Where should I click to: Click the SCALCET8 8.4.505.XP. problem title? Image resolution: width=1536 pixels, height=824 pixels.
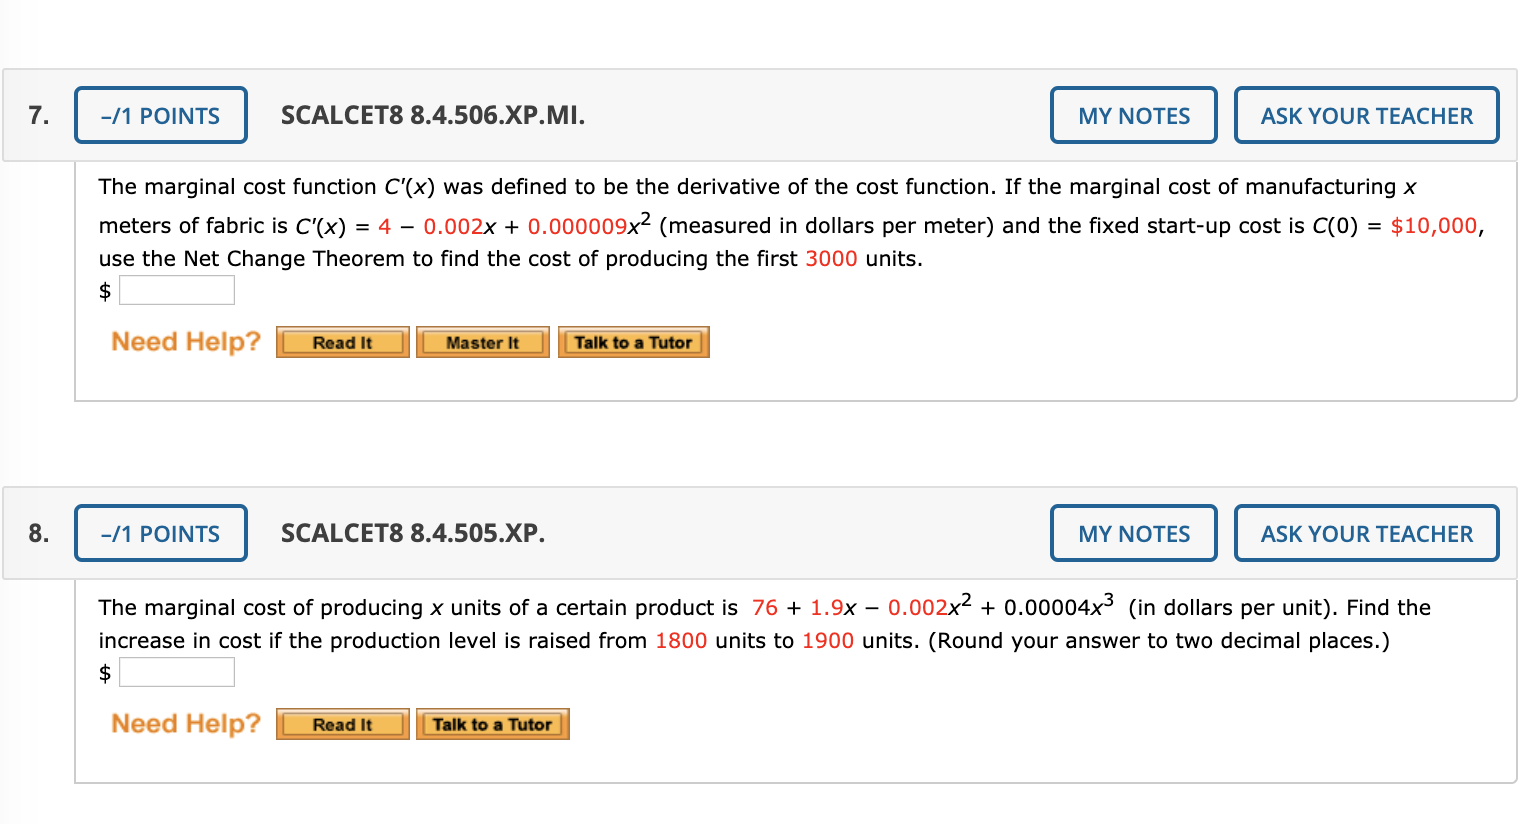click(412, 533)
